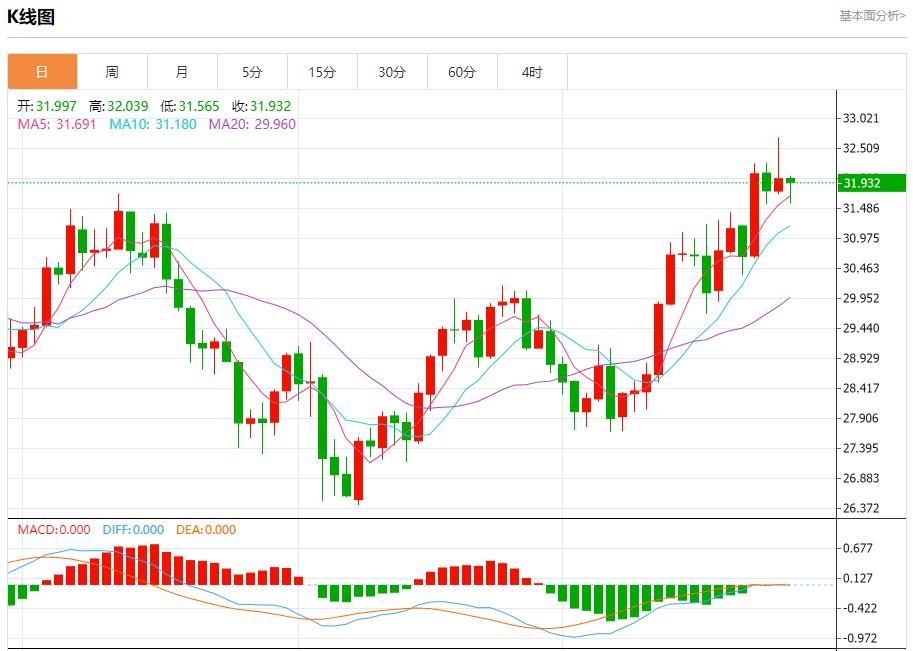Open the 5分 interval chart

(x=252, y=72)
